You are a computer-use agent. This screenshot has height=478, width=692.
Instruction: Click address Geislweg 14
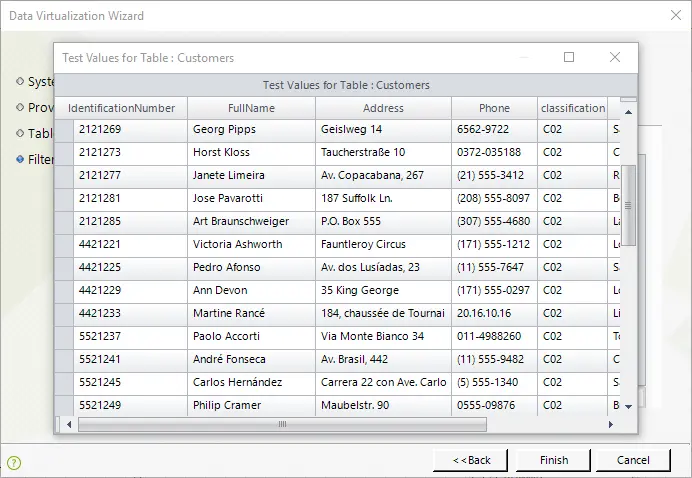point(383,131)
